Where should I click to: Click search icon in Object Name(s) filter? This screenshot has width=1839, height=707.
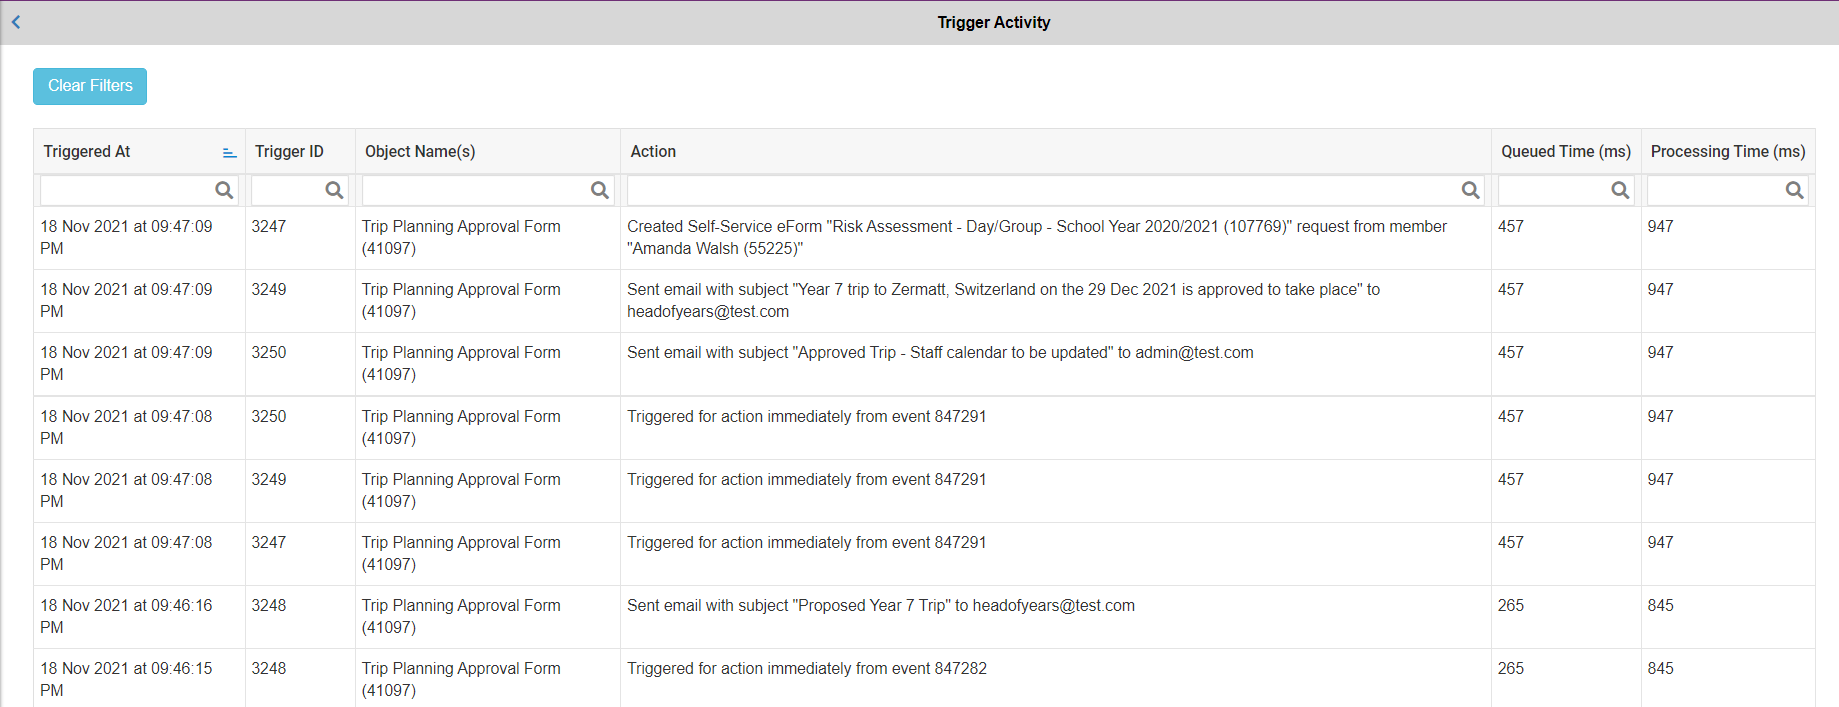pos(599,190)
